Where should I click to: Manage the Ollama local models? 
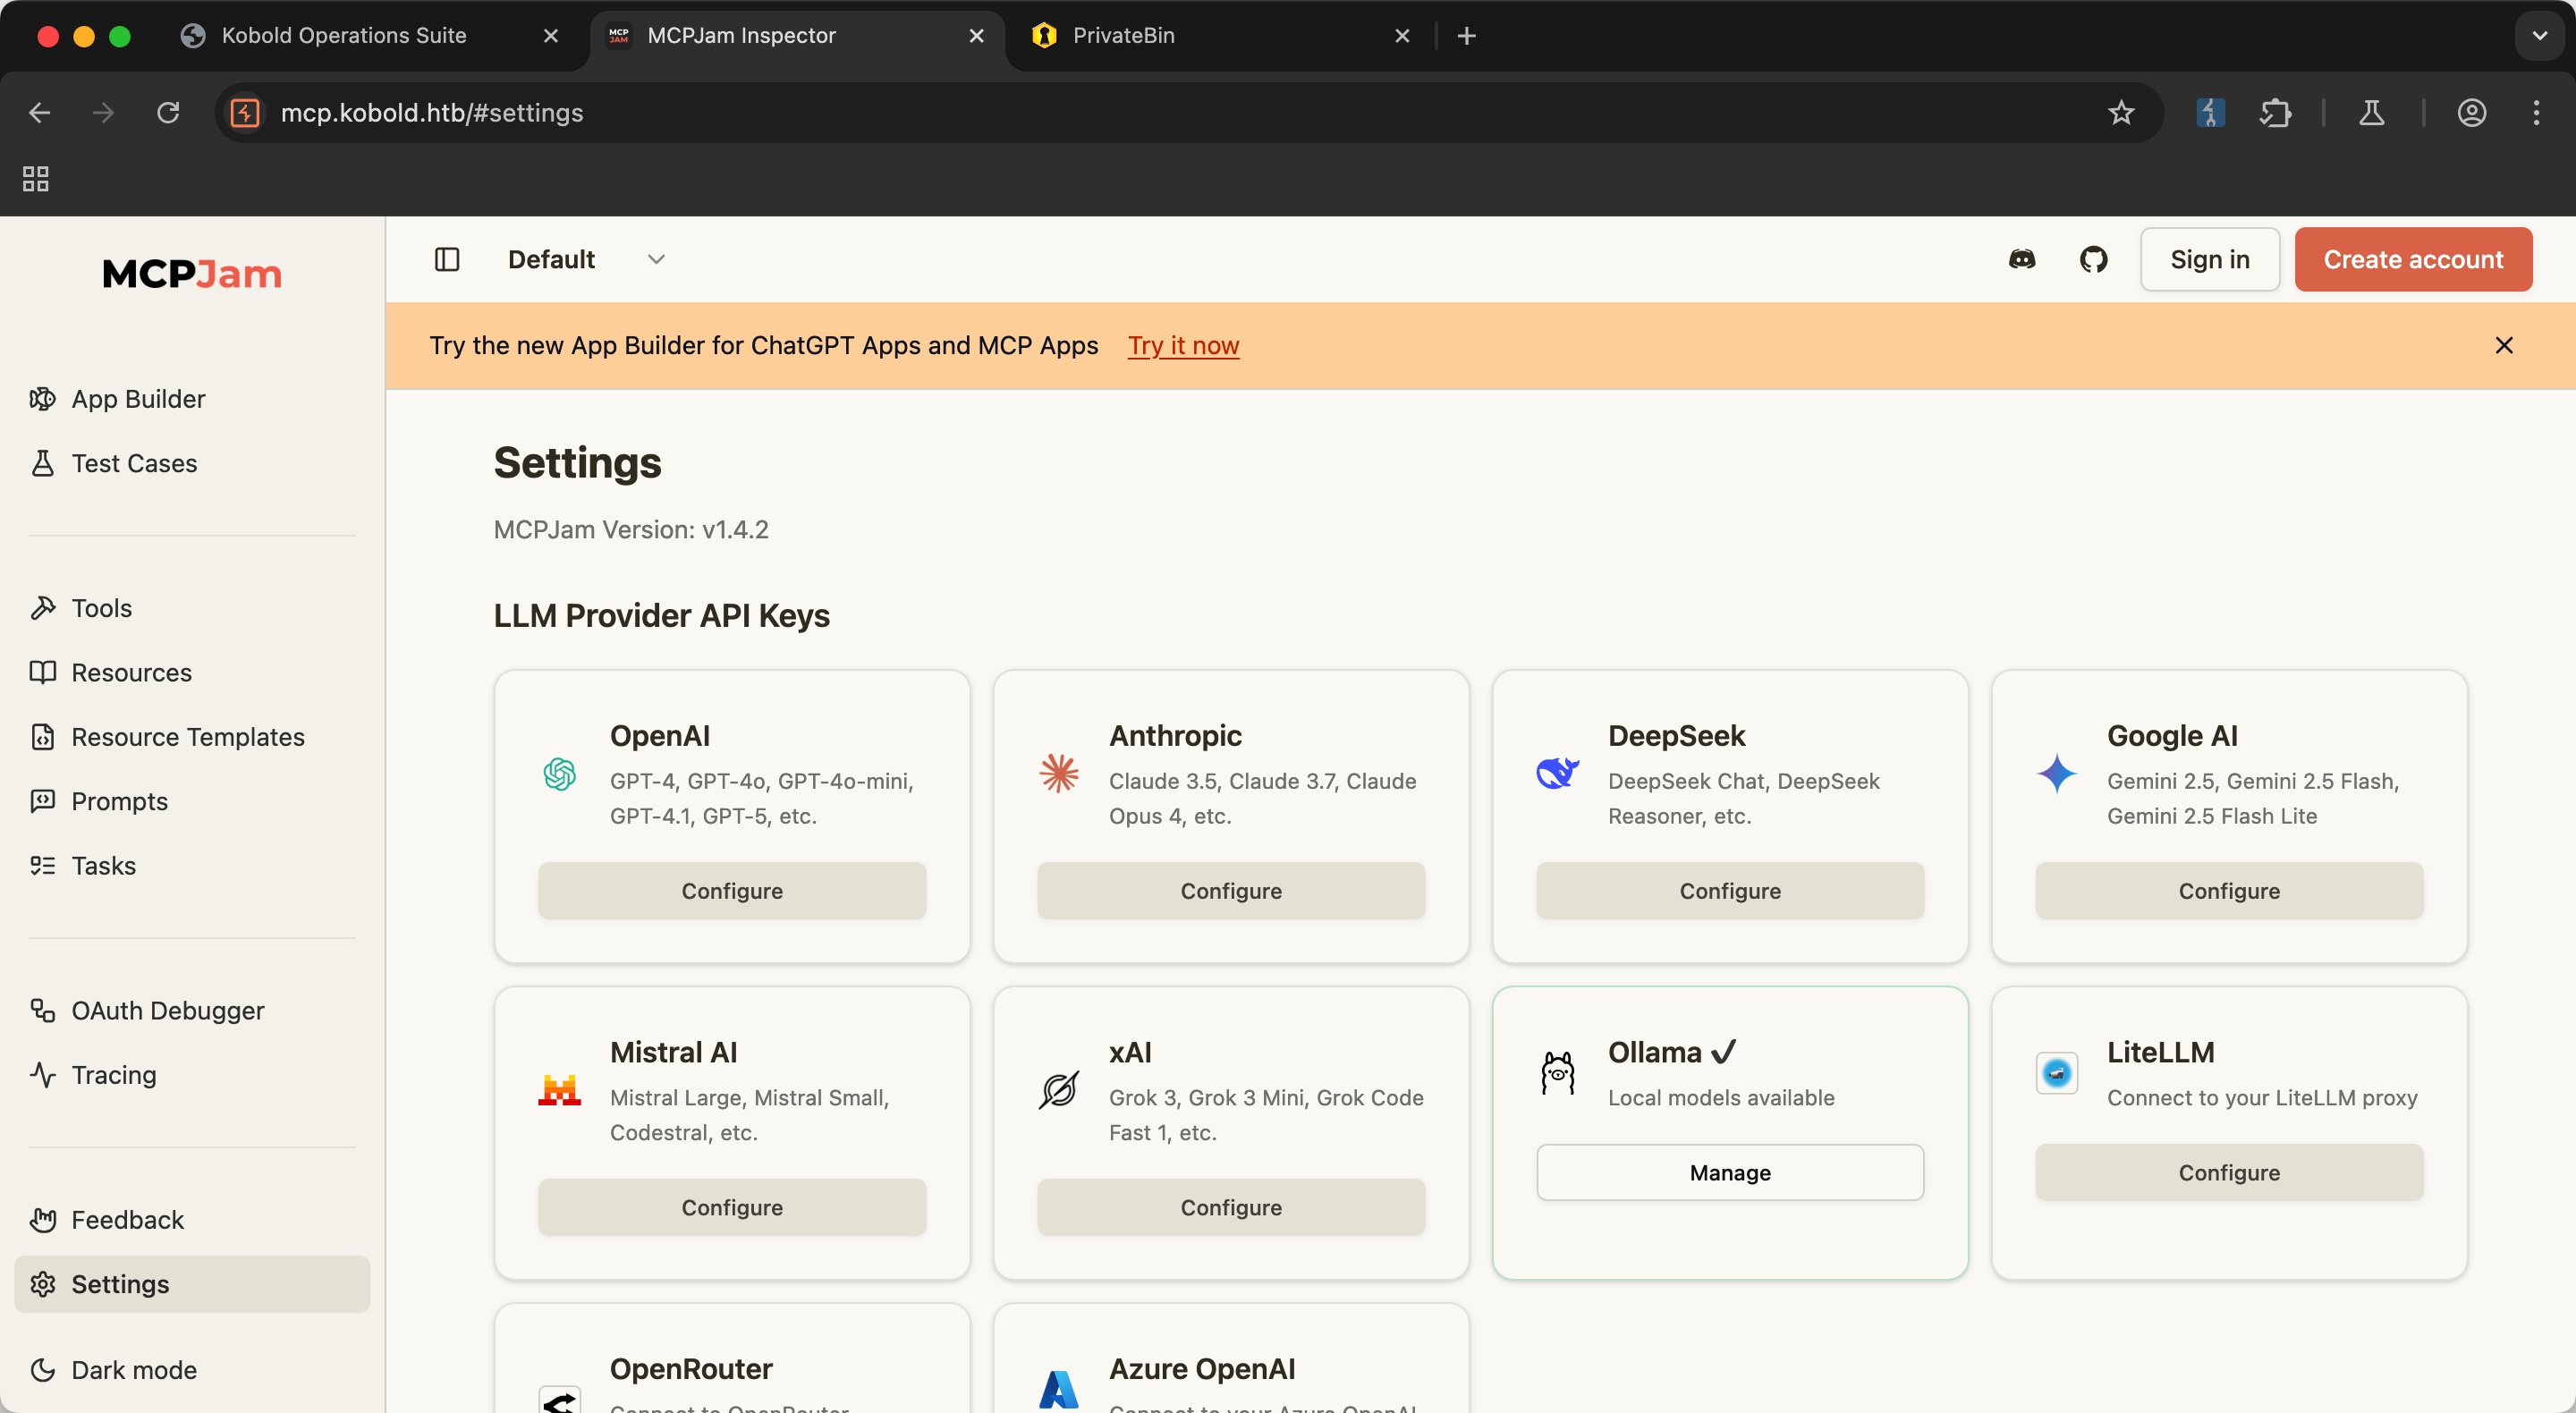(1730, 1172)
